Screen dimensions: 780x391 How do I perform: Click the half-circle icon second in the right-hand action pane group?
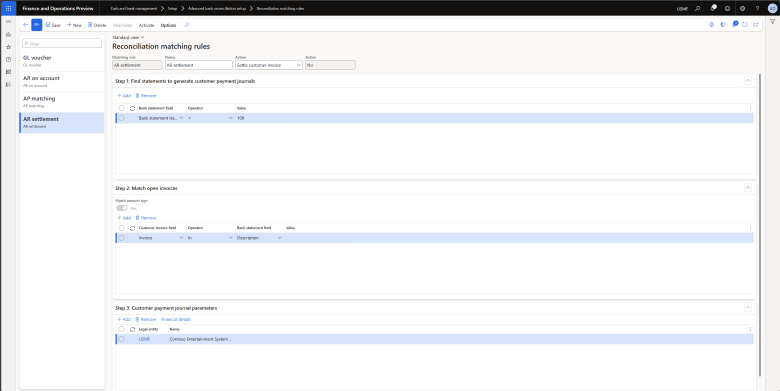(723, 24)
